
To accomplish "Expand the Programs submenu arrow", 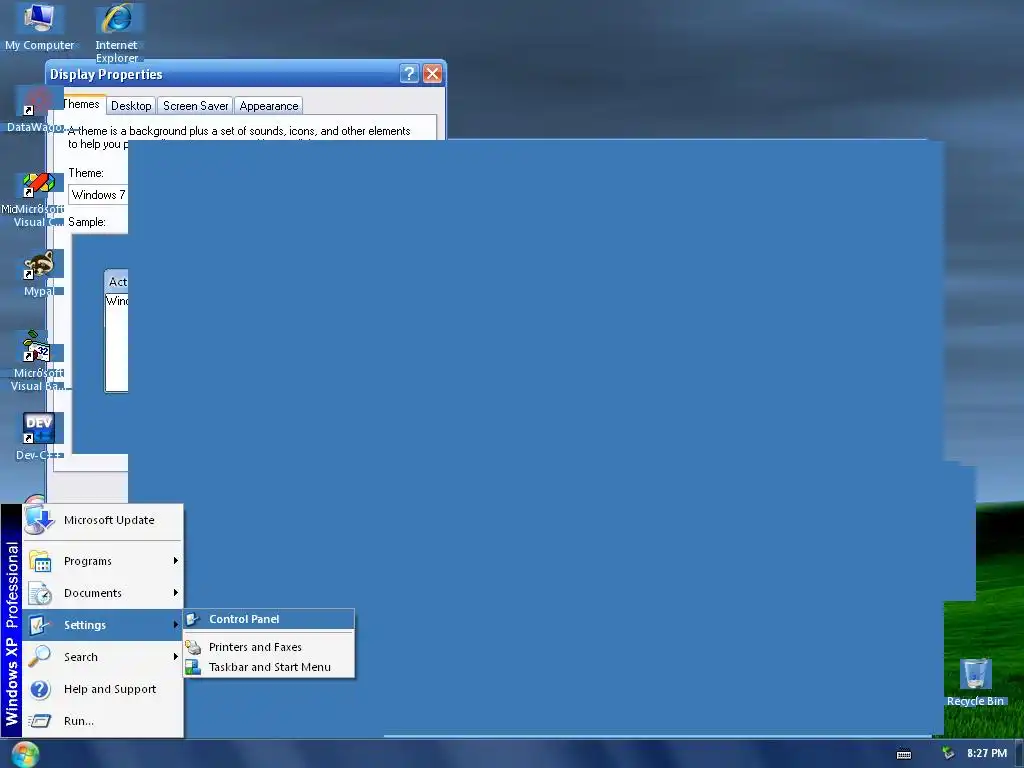I will 176,561.
